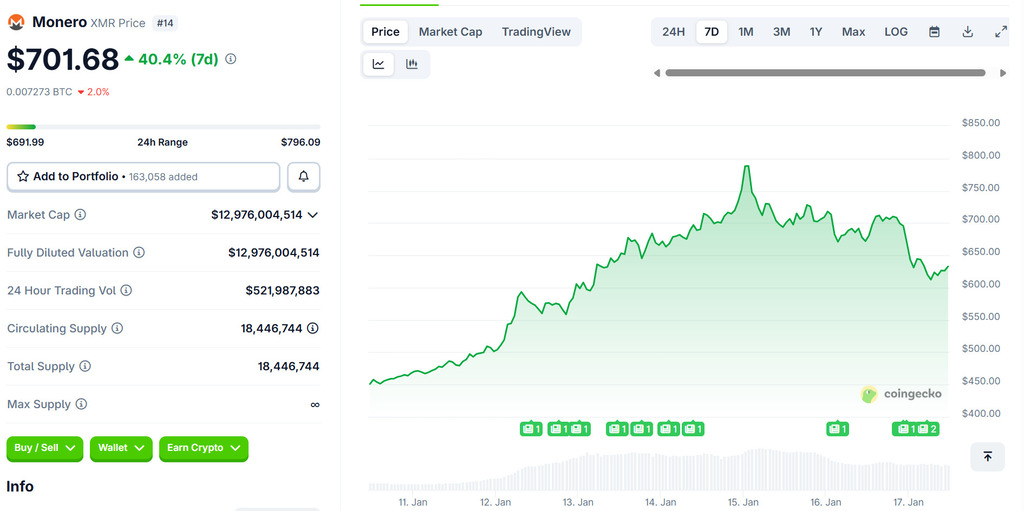Select the 24H time range
The width and height of the screenshot is (1024, 511).
673,32
